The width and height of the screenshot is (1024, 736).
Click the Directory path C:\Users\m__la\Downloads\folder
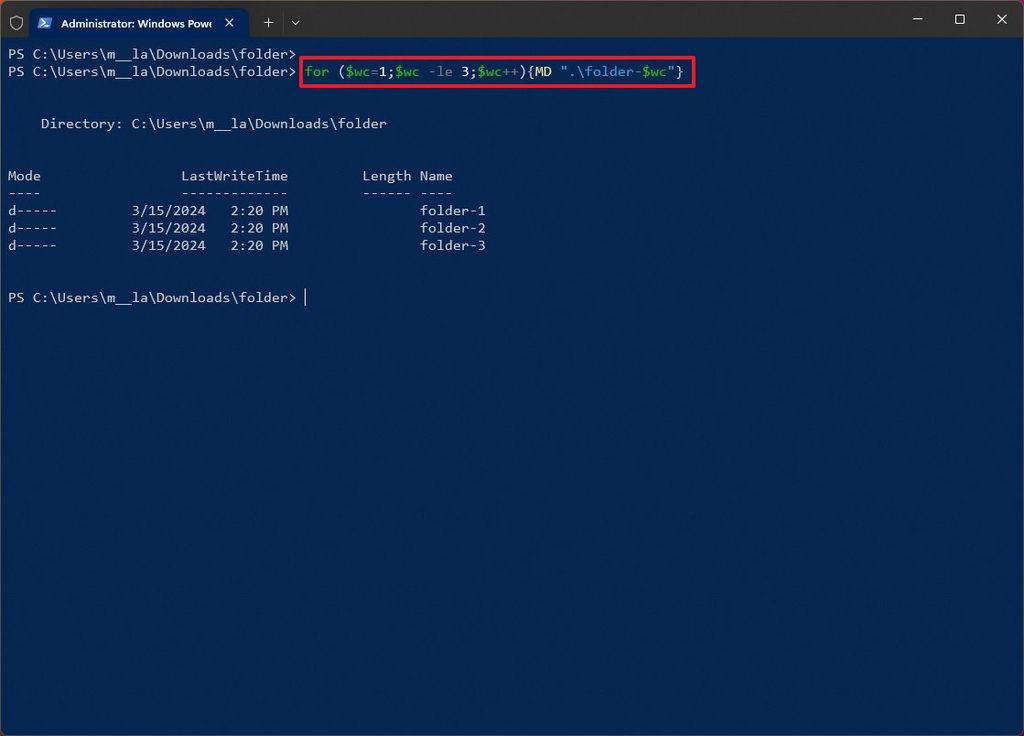pyautogui.click(x=258, y=123)
